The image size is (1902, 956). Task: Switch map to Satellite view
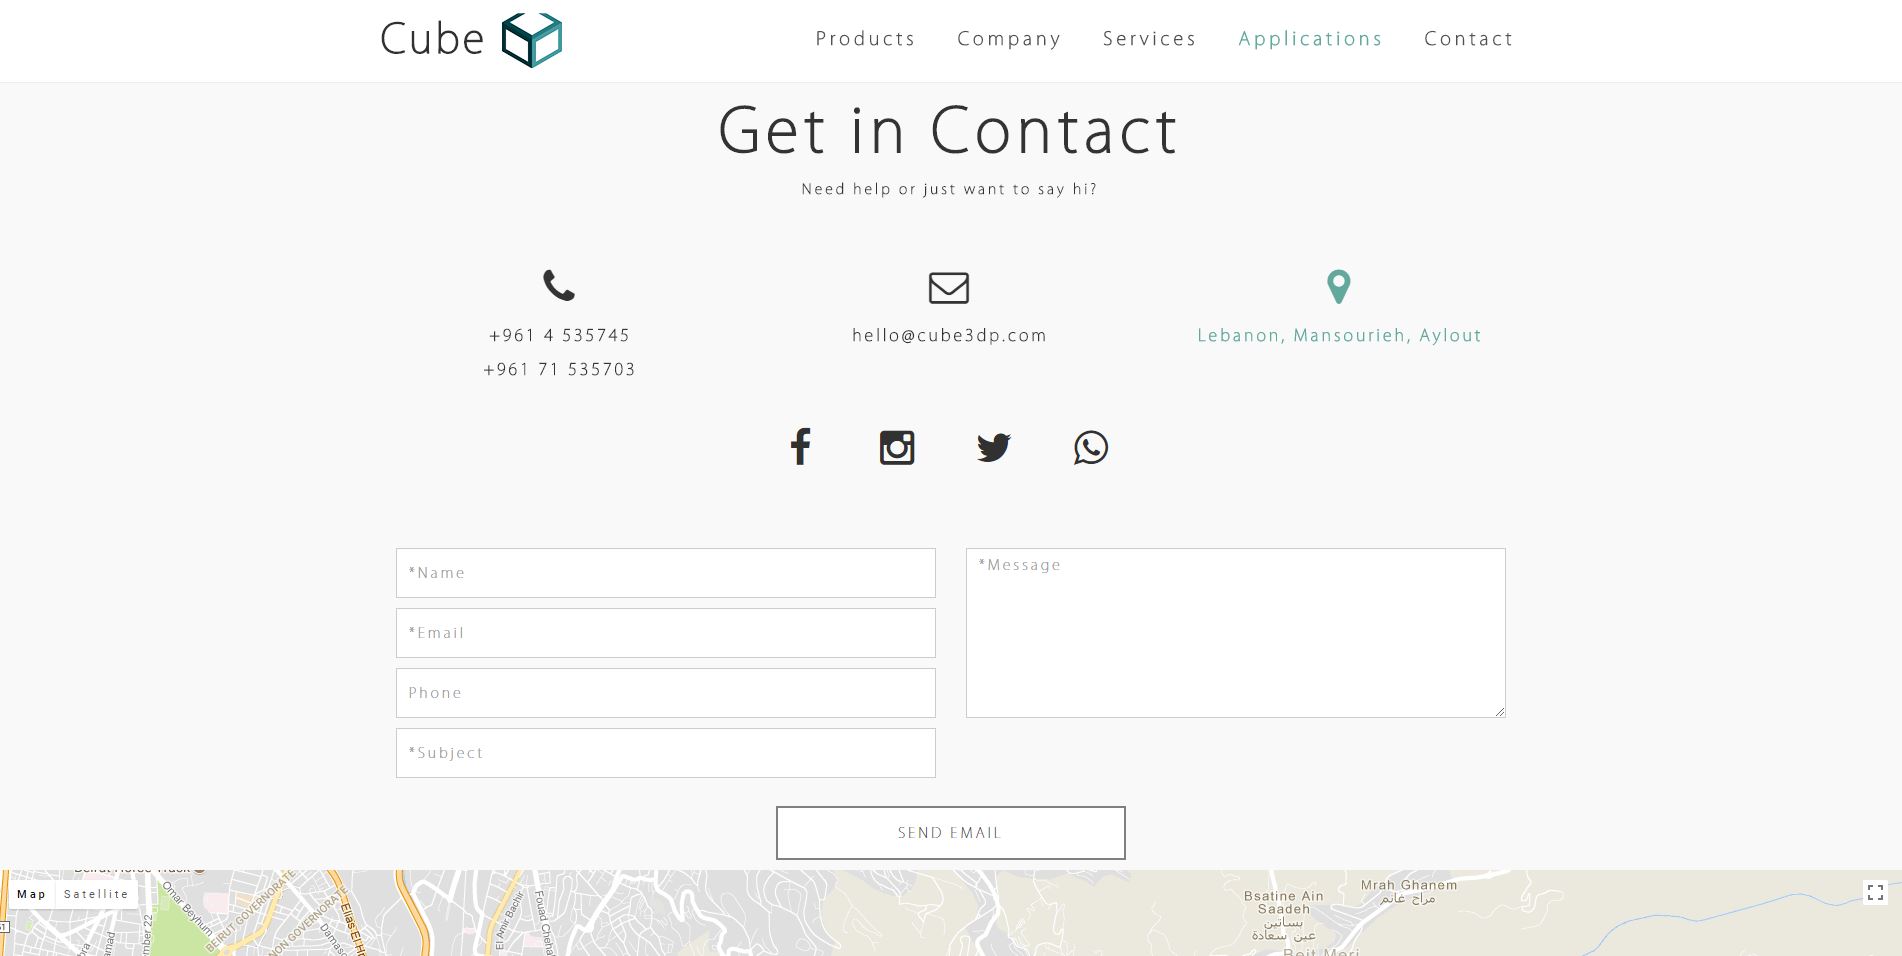[x=96, y=894]
